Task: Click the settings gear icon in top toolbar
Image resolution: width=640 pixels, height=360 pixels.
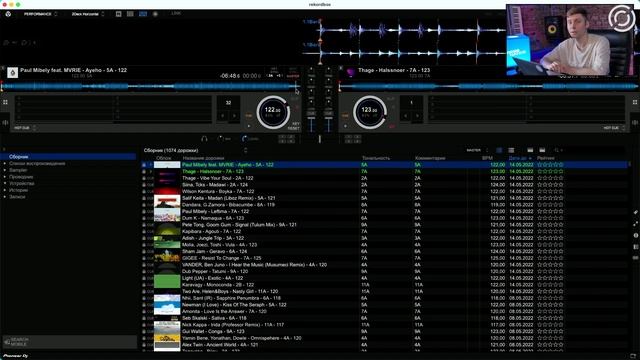Action: click(x=155, y=14)
